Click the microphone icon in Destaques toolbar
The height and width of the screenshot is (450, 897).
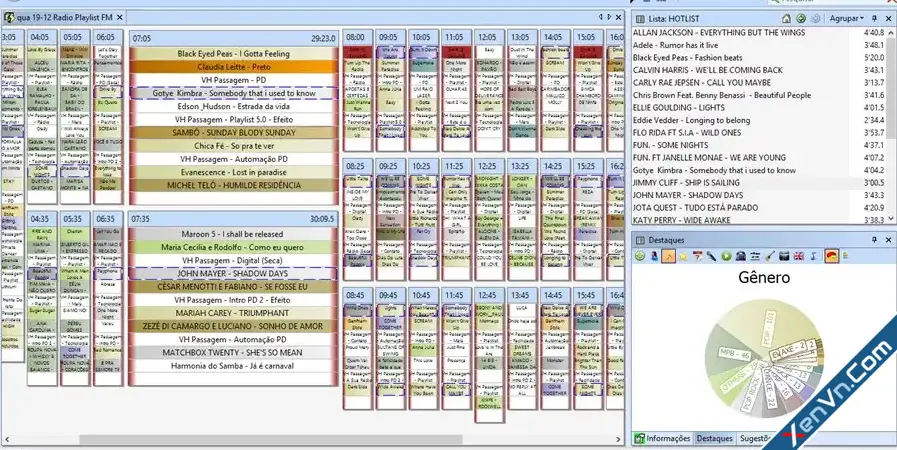coord(711,256)
